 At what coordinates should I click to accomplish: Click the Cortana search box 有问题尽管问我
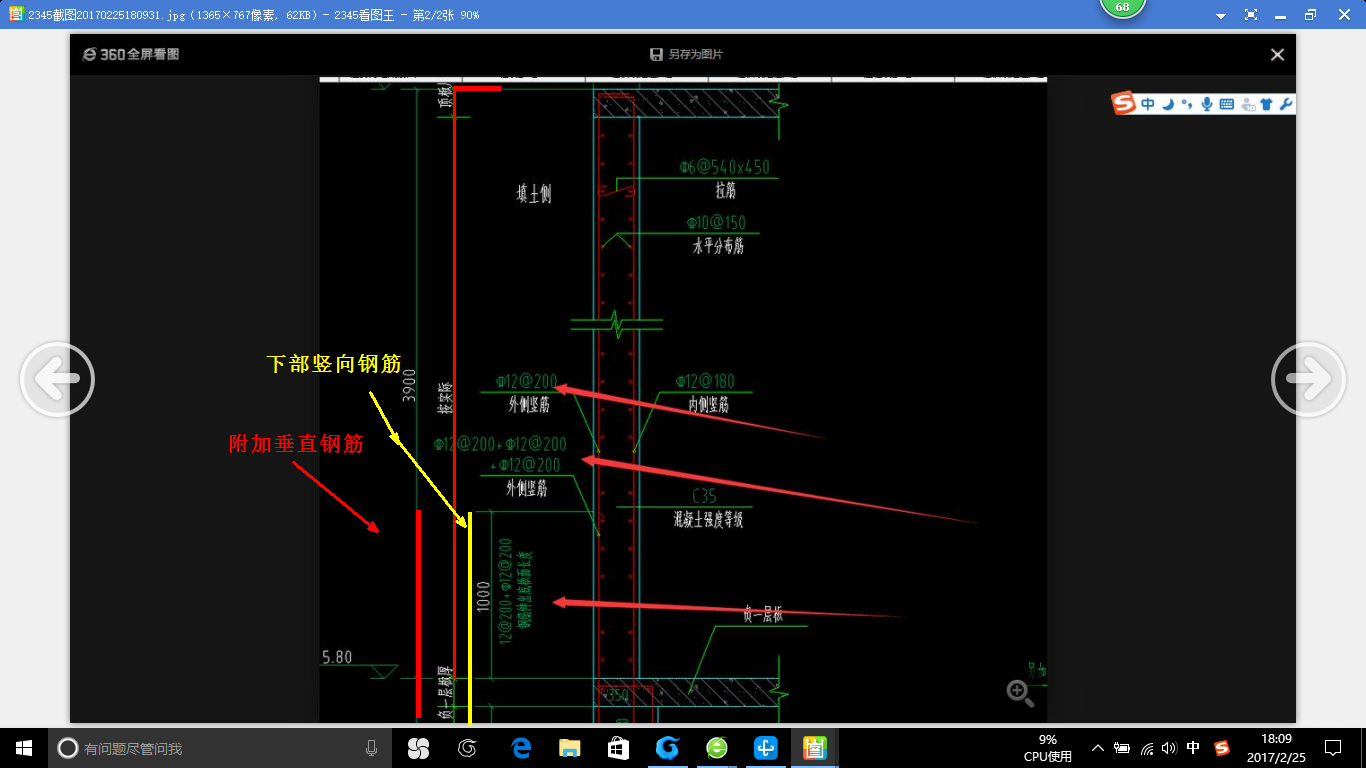220,748
